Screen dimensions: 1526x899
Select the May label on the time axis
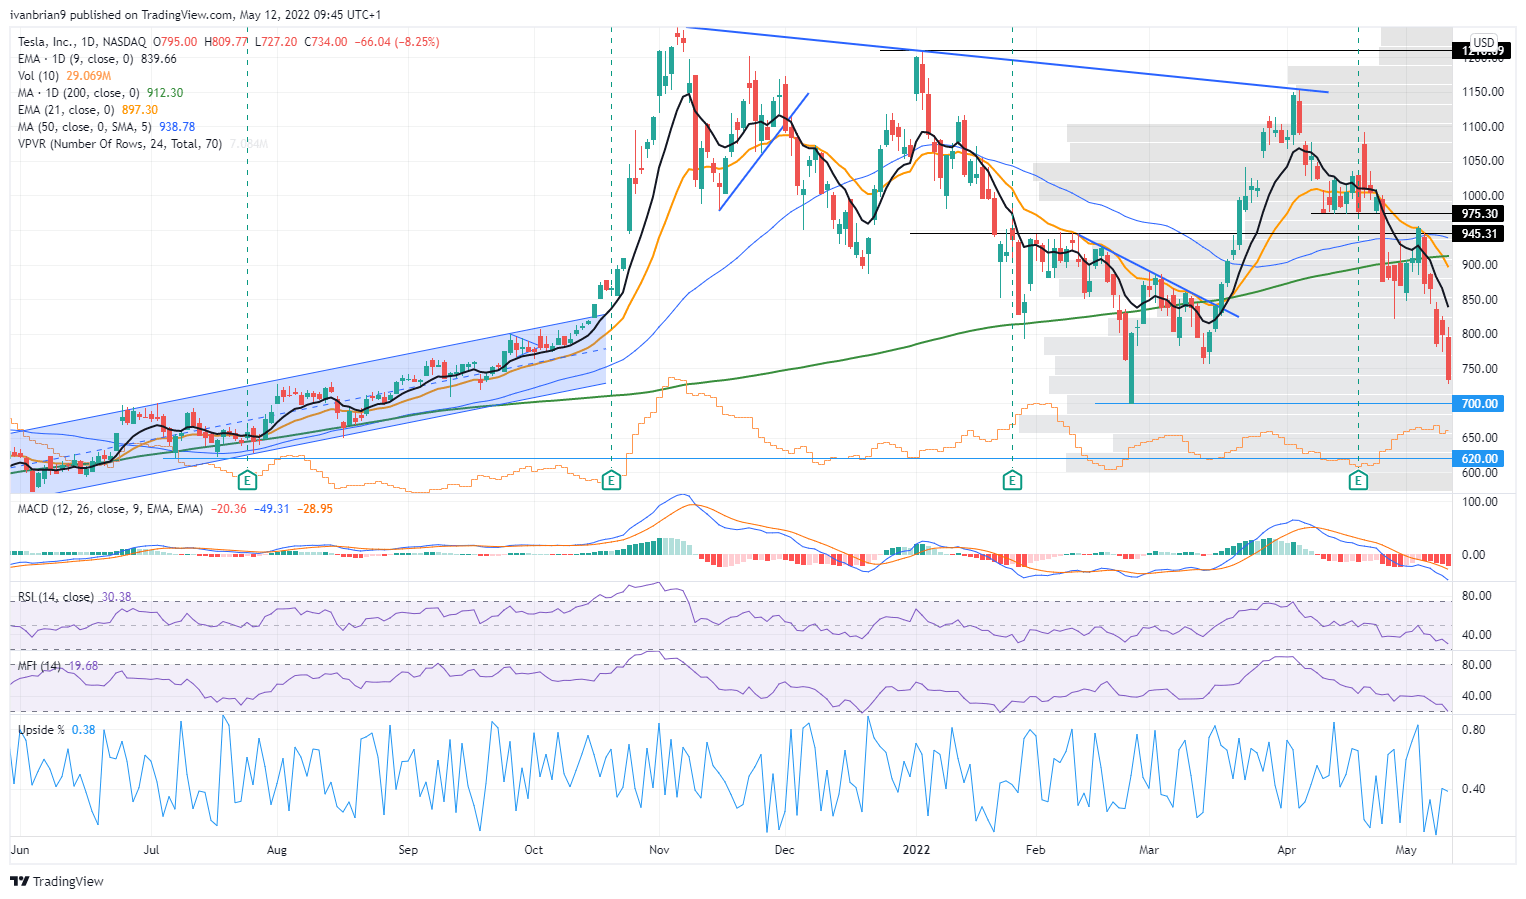1406,850
